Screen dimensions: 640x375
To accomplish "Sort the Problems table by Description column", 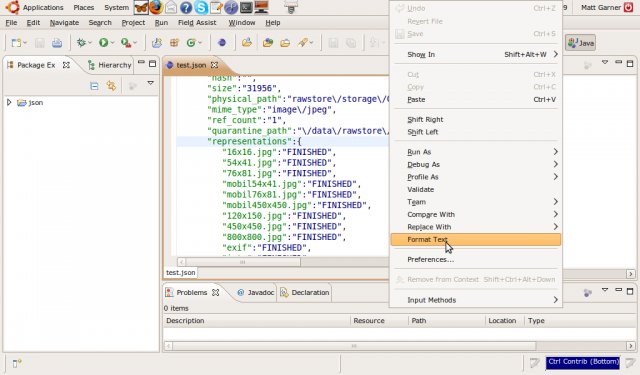I will click(257, 321).
